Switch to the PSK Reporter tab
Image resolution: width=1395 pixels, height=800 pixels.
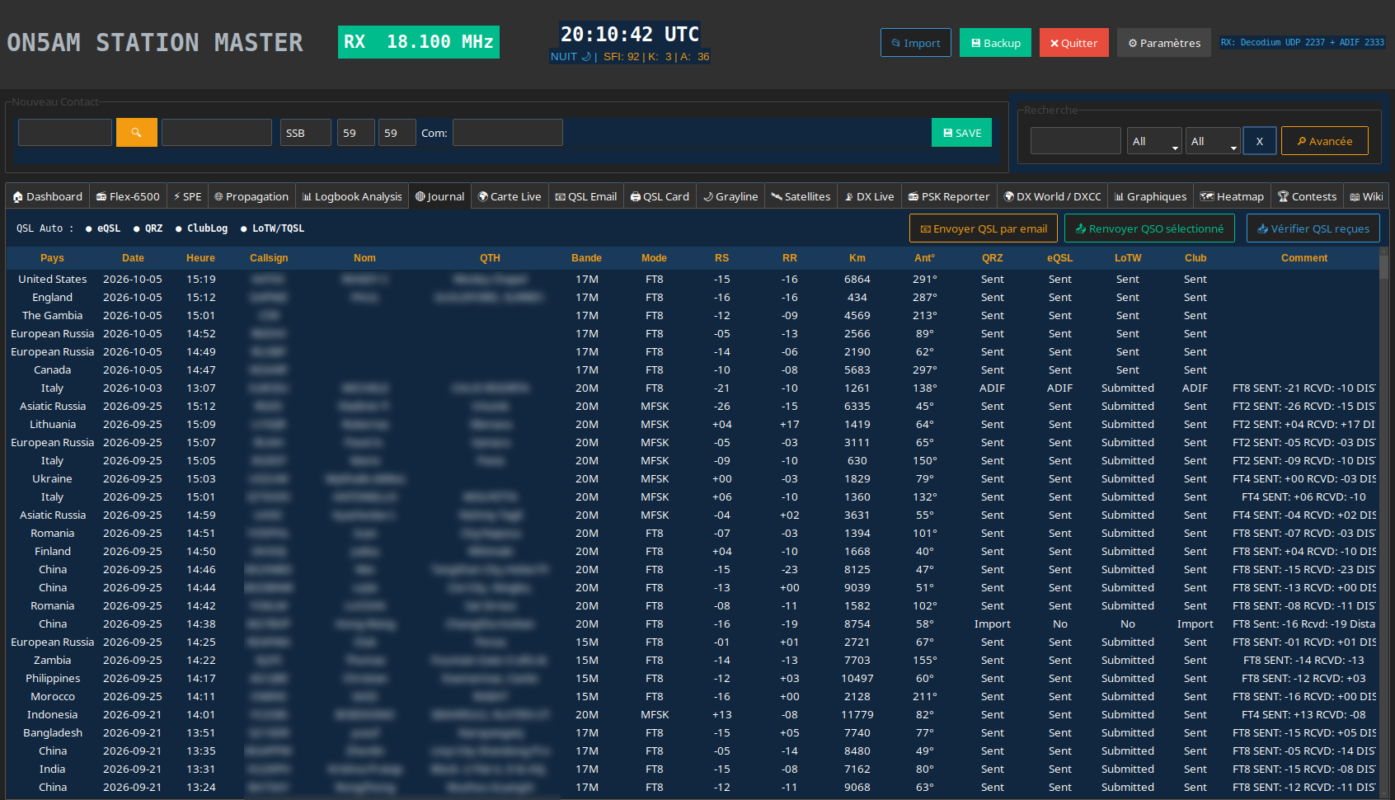click(949, 197)
